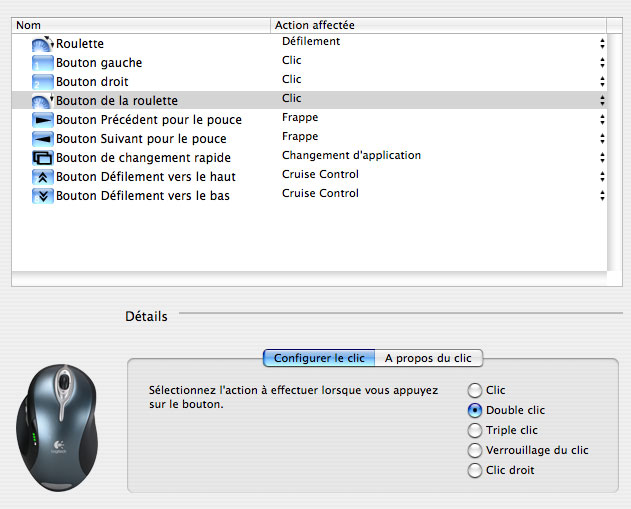Select the Clic radio button

tap(475, 390)
